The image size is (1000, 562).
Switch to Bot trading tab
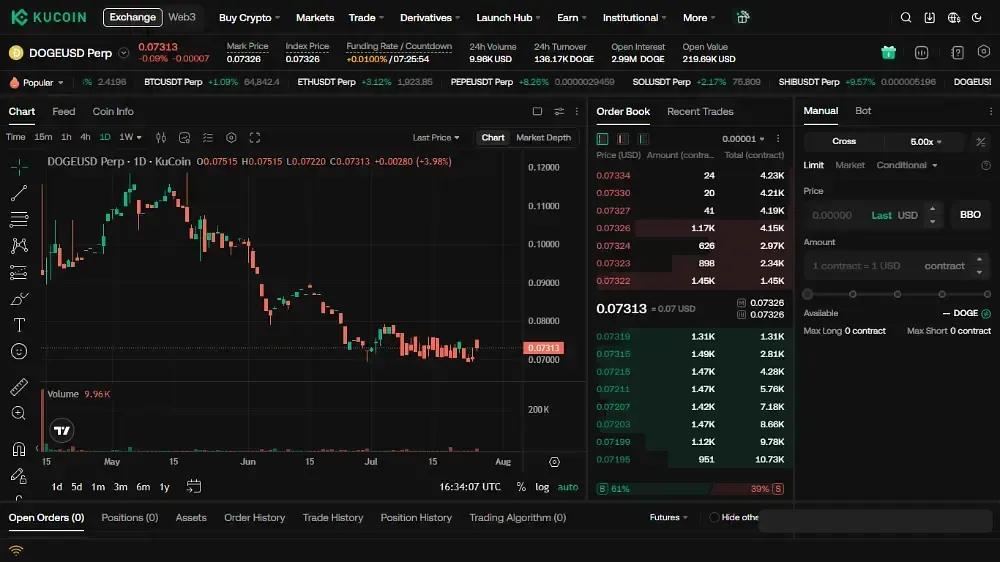[863, 111]
